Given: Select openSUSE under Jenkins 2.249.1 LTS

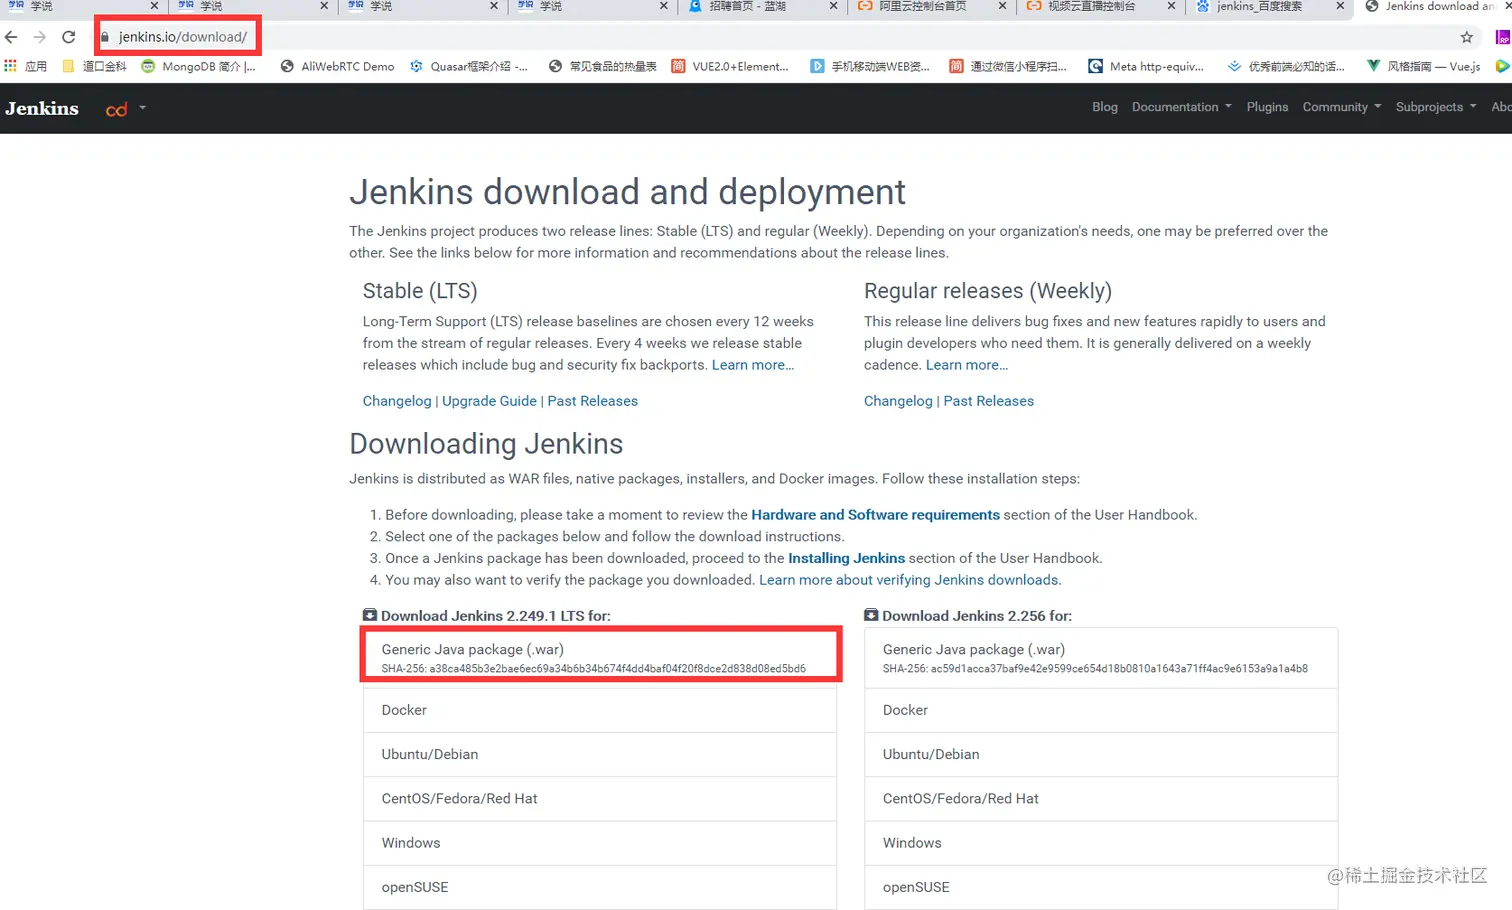Looking at the screenshot, I should tap(600, 887).
